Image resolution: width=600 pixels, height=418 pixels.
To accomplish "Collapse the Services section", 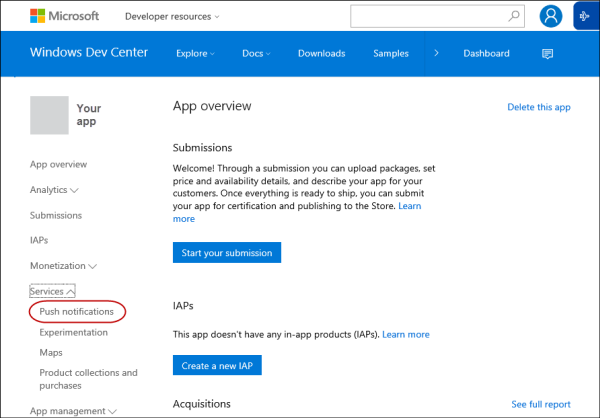I will point(54,291).
